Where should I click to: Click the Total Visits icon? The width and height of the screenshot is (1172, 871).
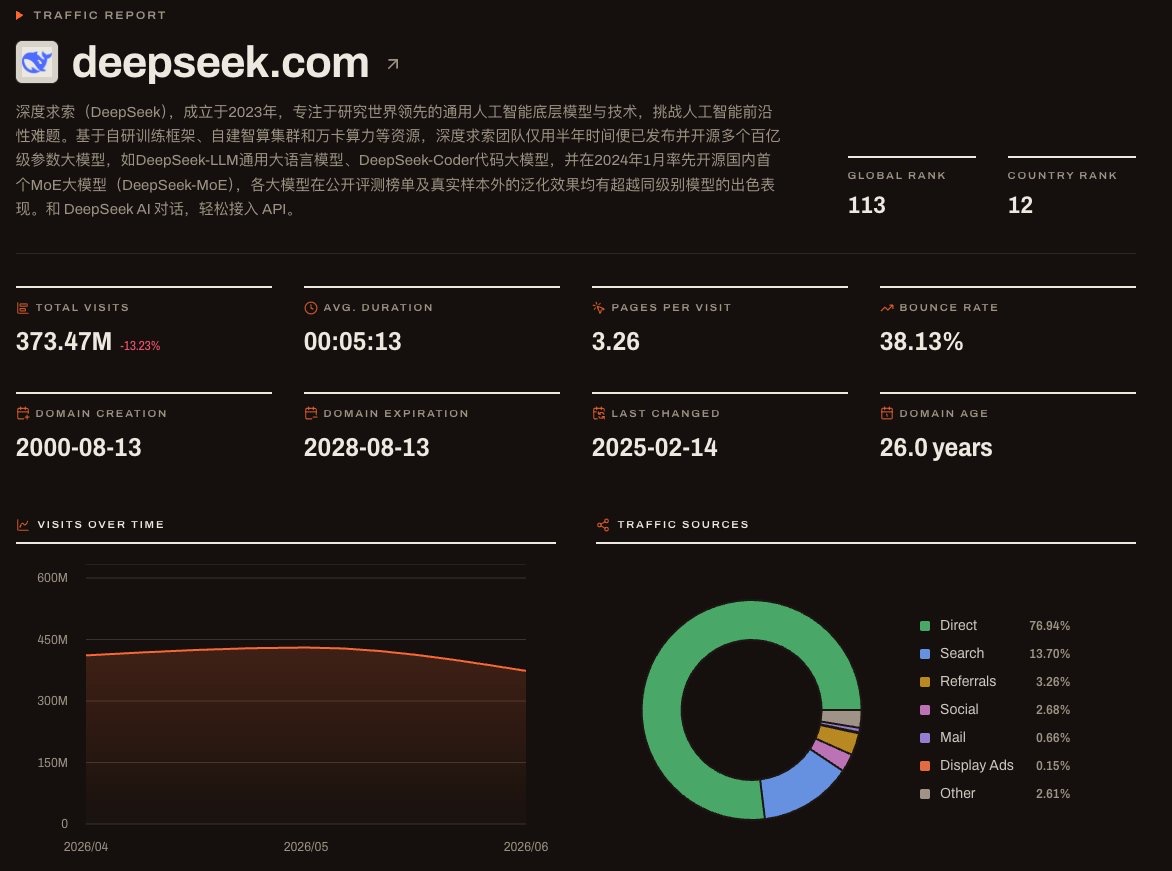(22, 308)
